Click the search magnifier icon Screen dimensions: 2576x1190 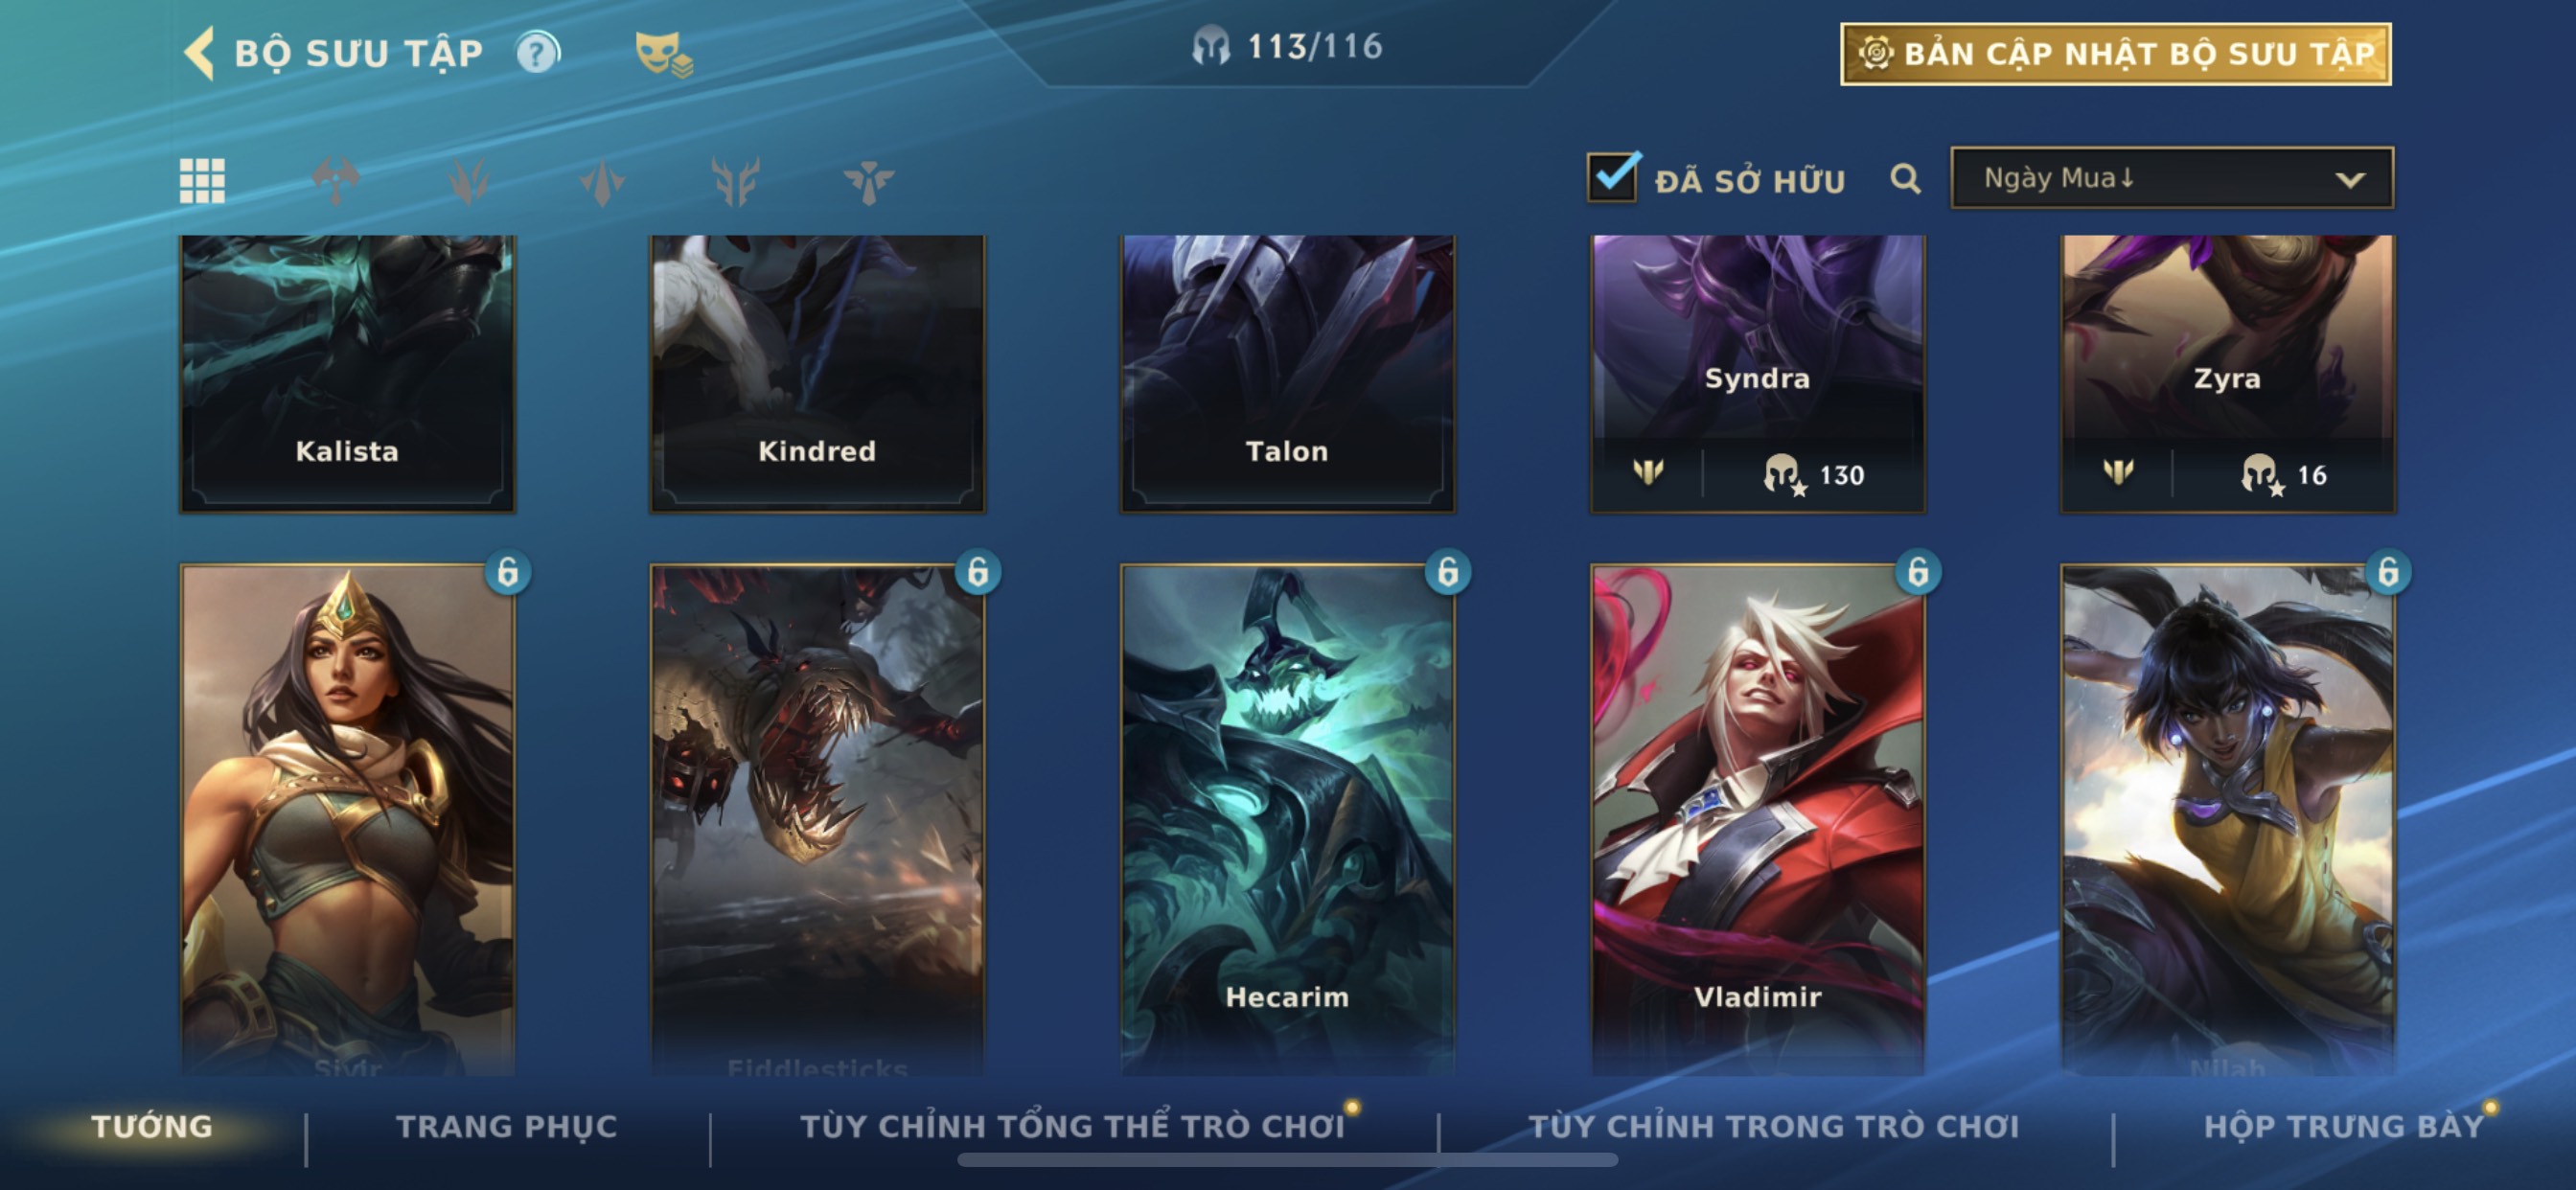pyautogui.click(x=1905, y=180)
